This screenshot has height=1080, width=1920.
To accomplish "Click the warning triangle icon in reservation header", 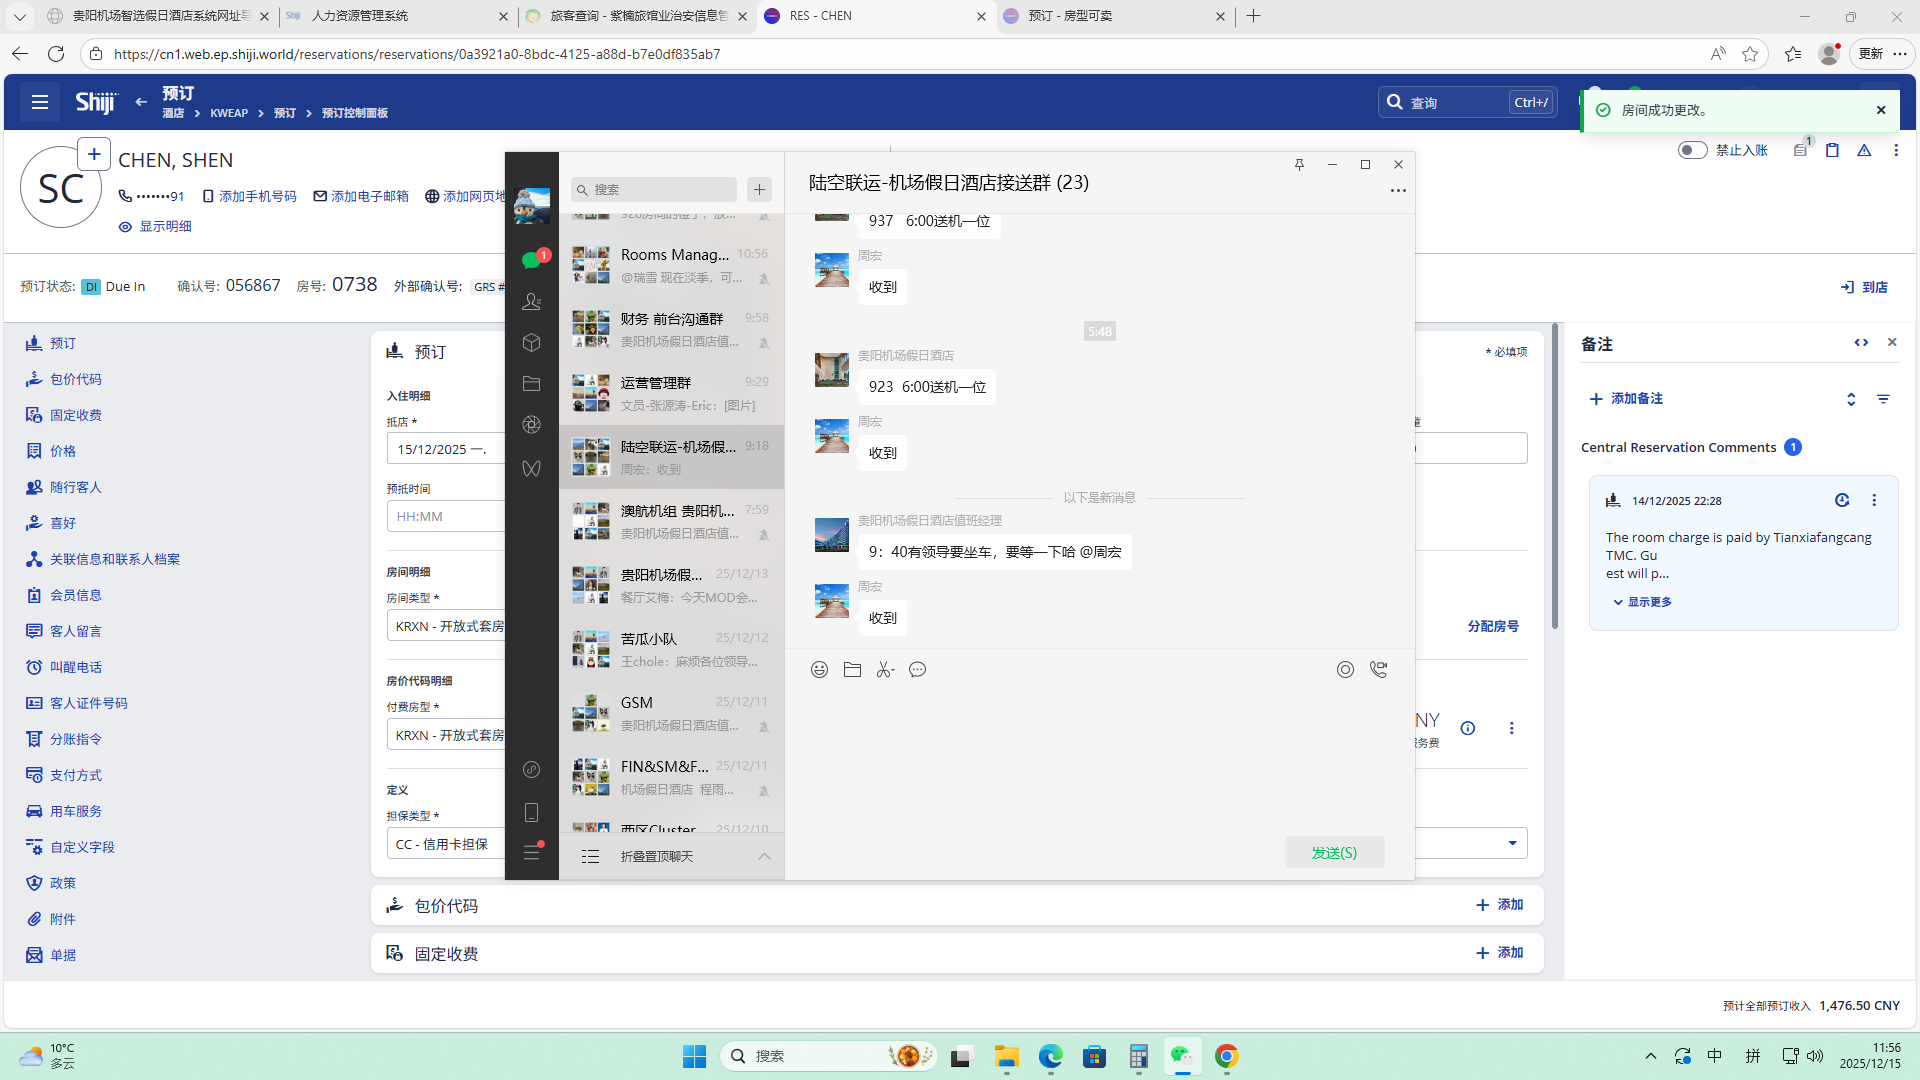I will point(1864,150).
